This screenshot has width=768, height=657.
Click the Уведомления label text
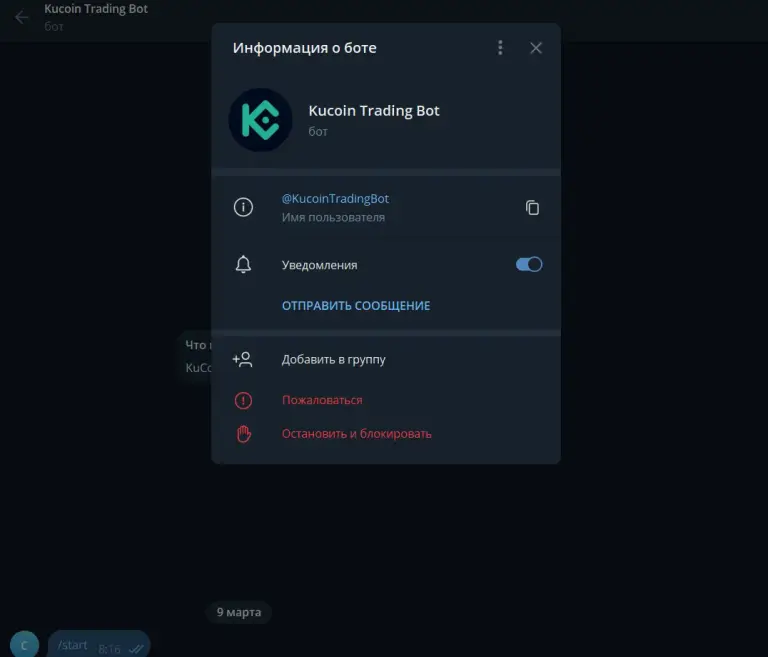[319, 265]
